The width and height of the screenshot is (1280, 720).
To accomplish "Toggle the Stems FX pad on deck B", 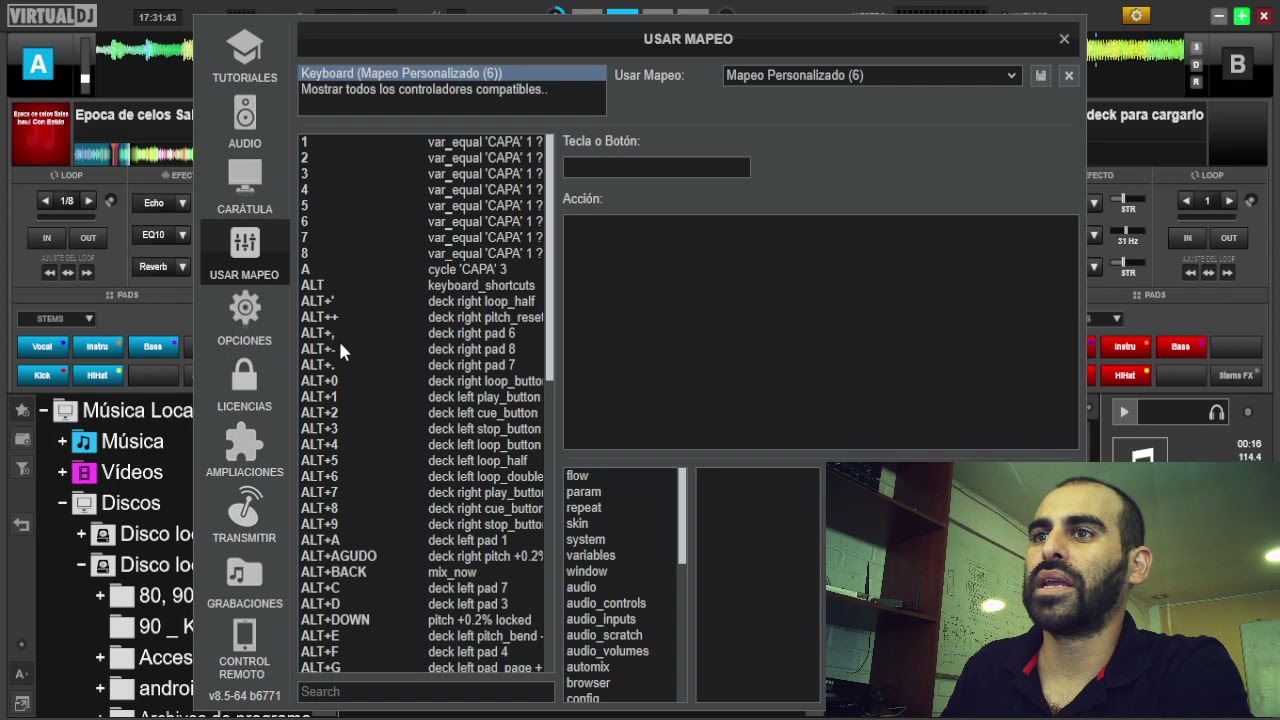I will pos(1236,375).
